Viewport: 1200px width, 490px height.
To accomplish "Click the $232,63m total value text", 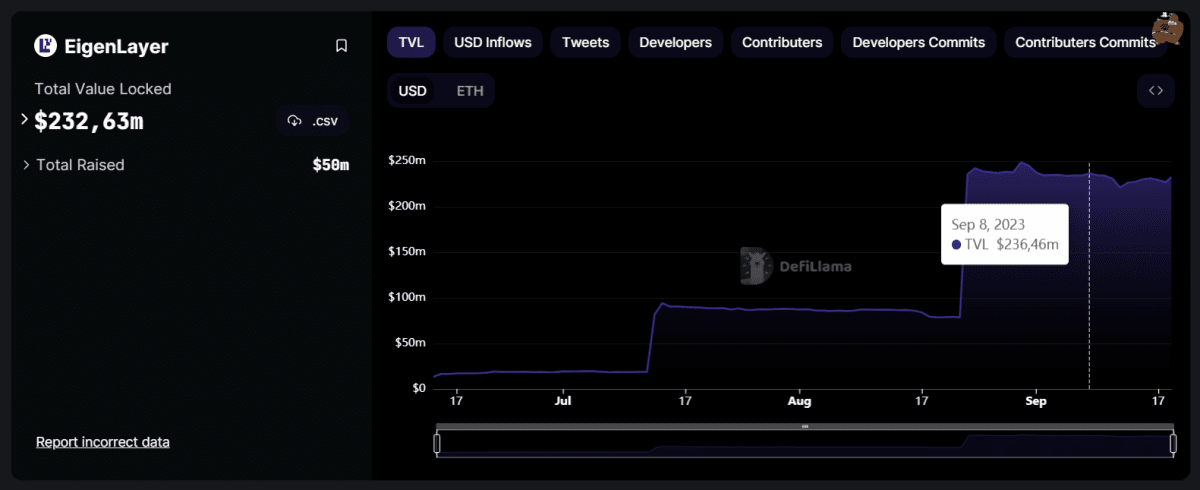I will pos(89,121).
